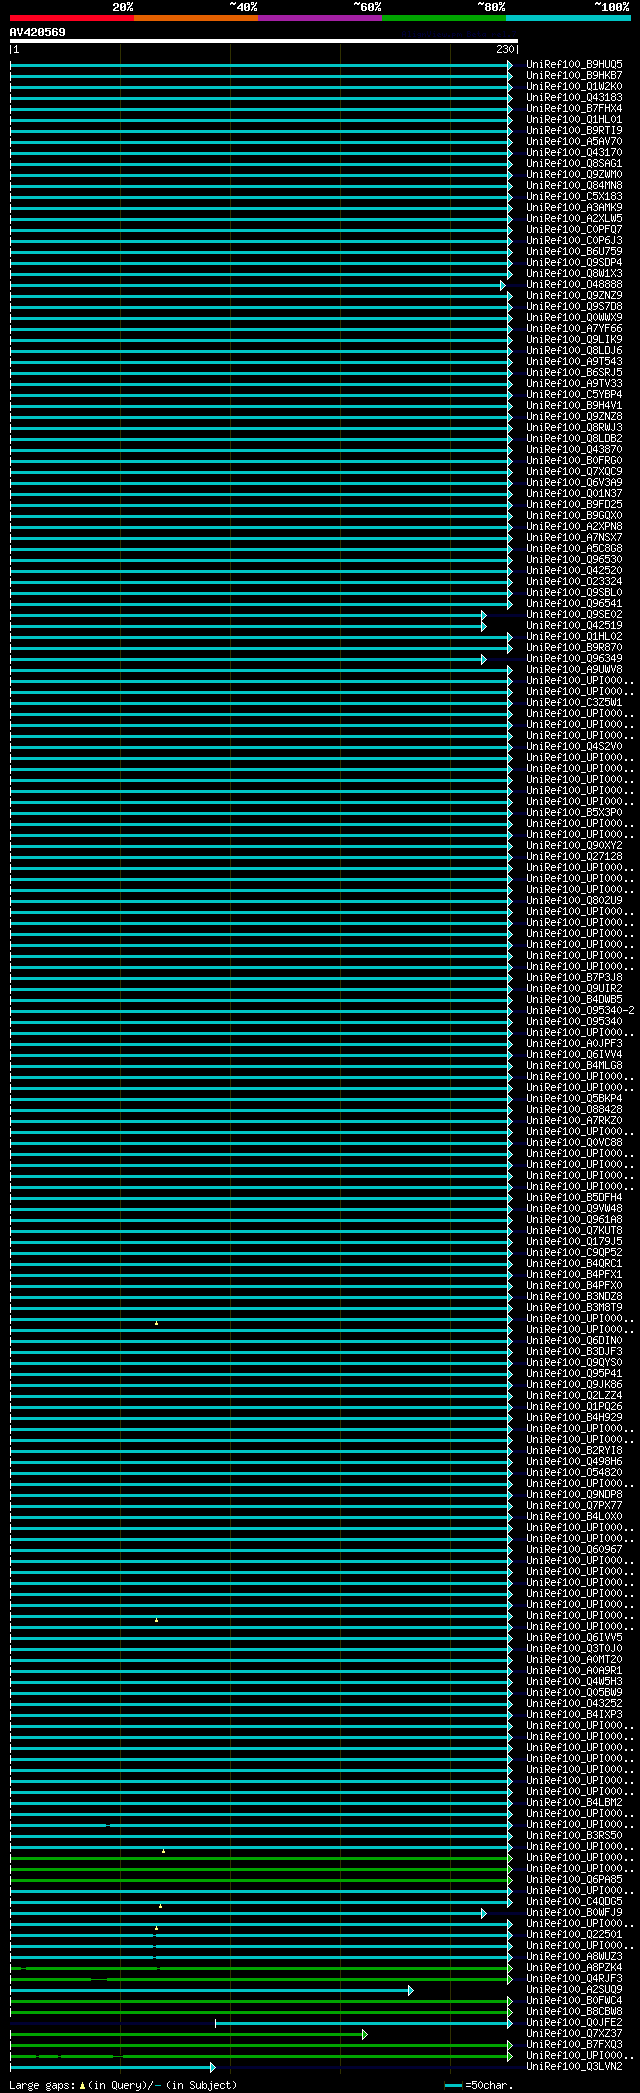Select the label UniRef100_O95340-2
The width and height of the screenshot is (640, 2093).
point(580,1011)
